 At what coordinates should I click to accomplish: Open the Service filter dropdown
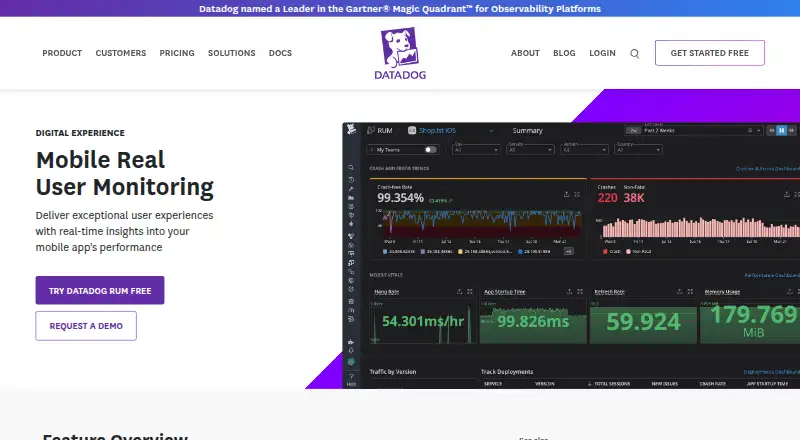[x=530, y=150]
